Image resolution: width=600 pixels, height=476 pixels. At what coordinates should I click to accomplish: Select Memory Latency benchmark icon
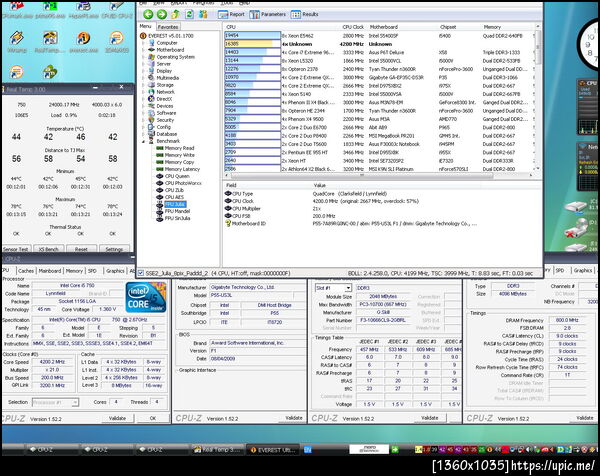pos(160,169)
